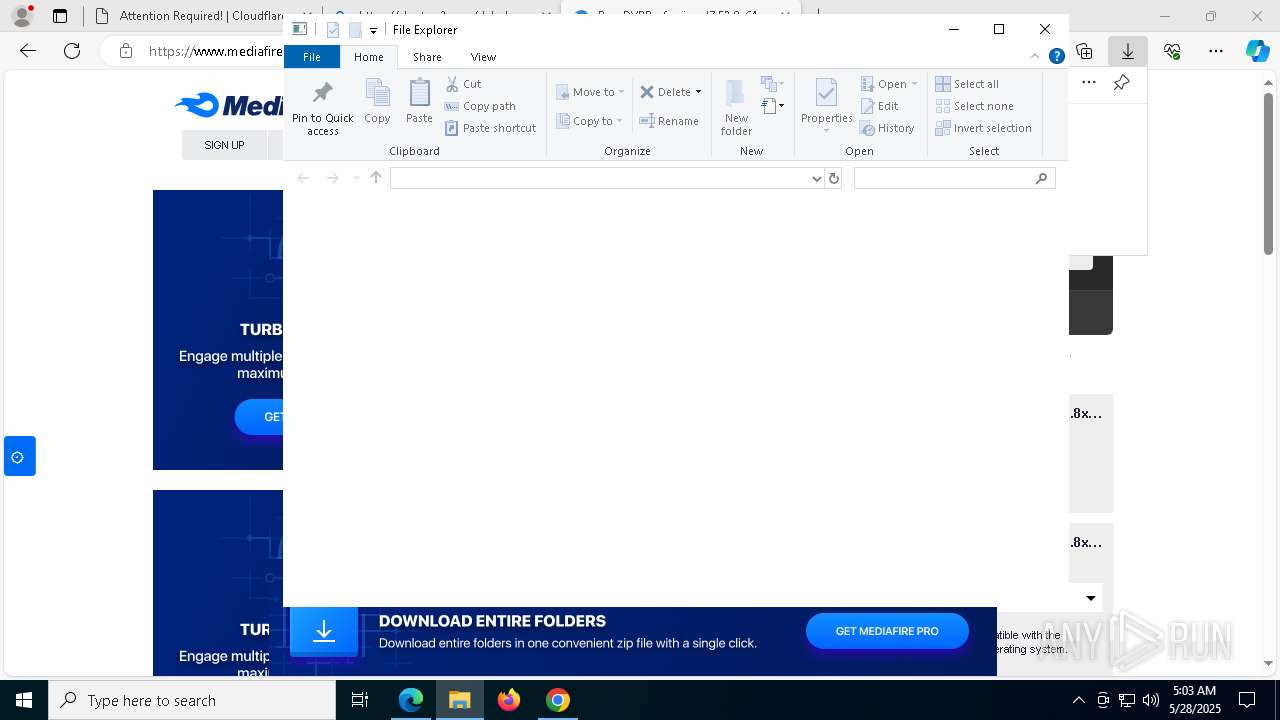Collapse the ribbon with the chevron

click(1035, 57)
